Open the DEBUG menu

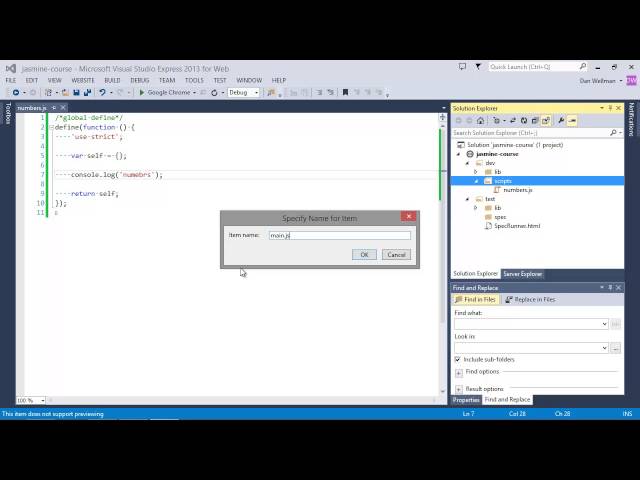(140, 80)
